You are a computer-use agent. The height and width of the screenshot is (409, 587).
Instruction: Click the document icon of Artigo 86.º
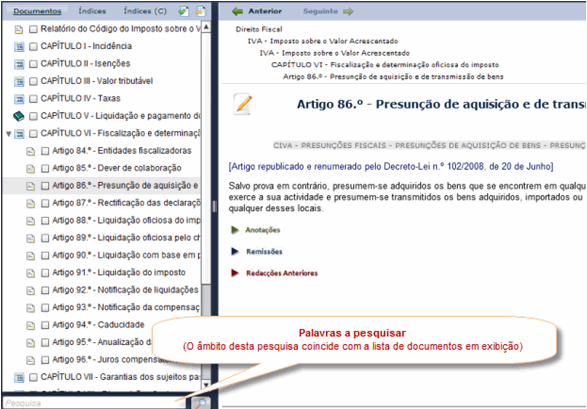[x=30, y=186]
